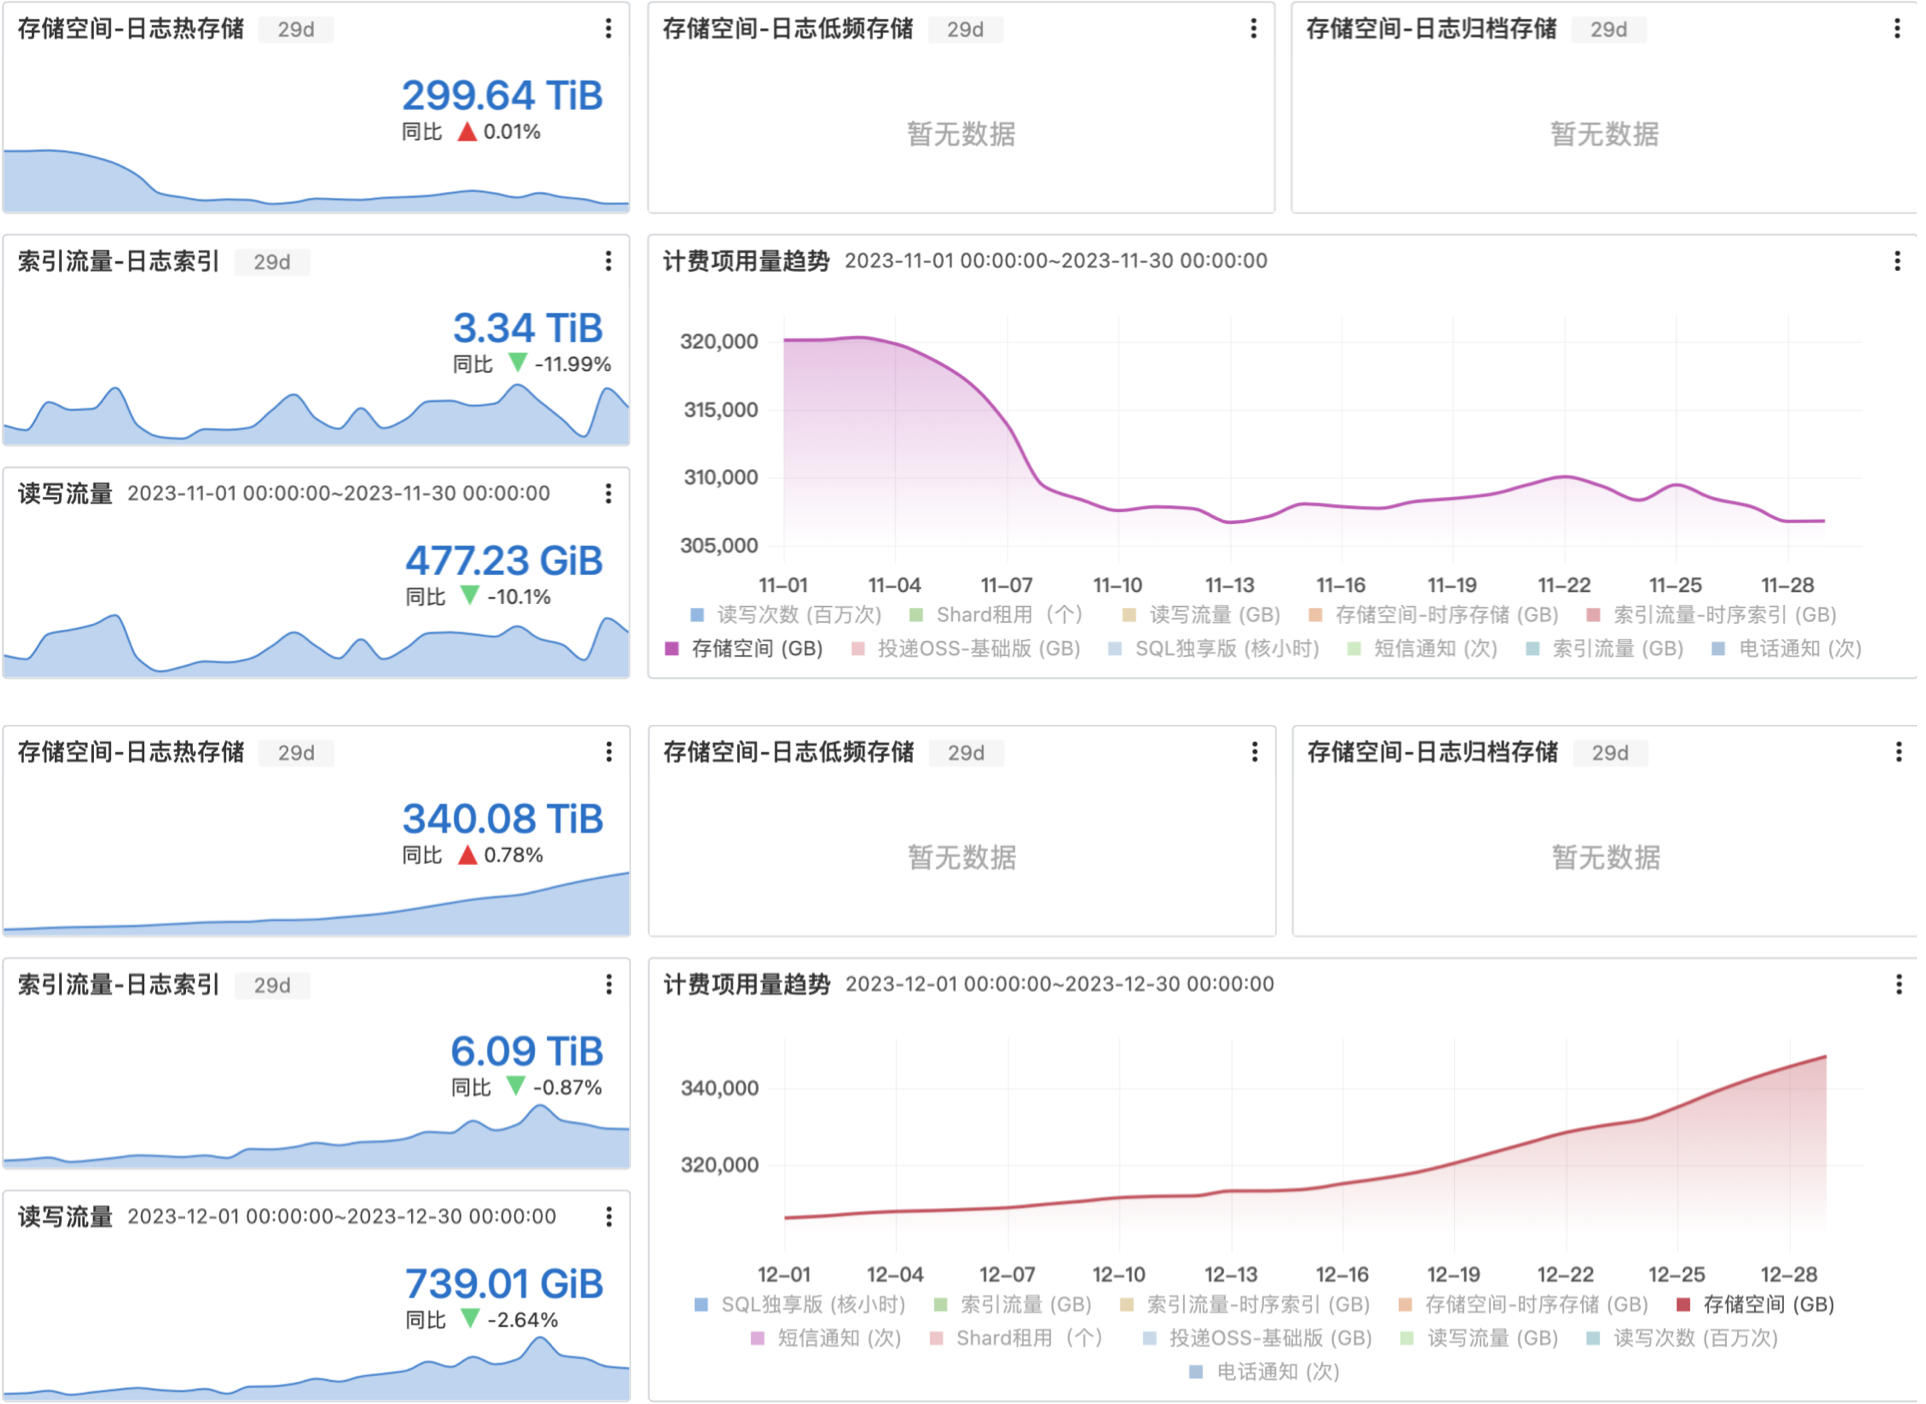Open kebab menu of top 存储空间-日志低频存储 panel
Screen dimensions: 1926x1404
click(1253, 29)
